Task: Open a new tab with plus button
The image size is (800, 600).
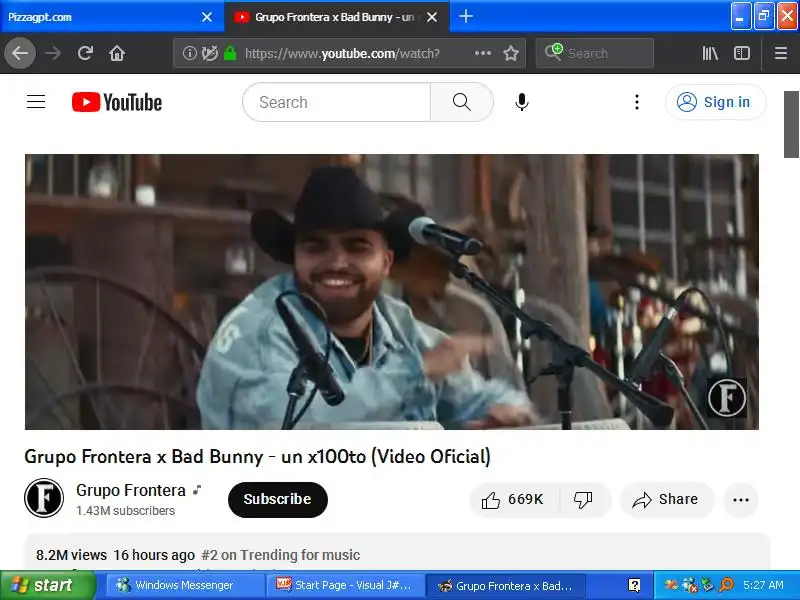Action: 466,16
